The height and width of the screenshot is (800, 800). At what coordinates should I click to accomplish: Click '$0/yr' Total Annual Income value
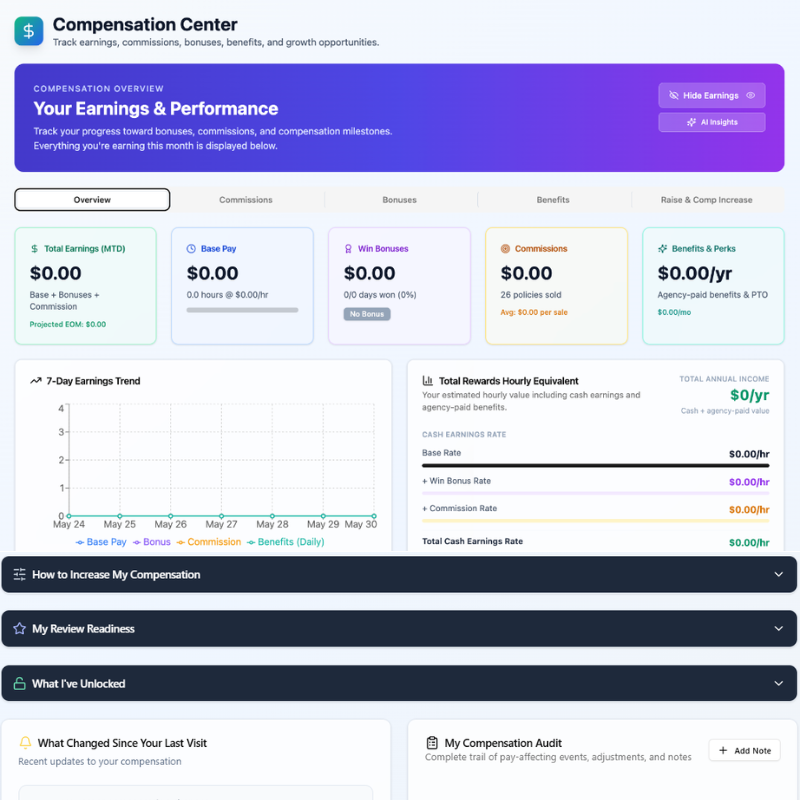(x=749, y=395)
